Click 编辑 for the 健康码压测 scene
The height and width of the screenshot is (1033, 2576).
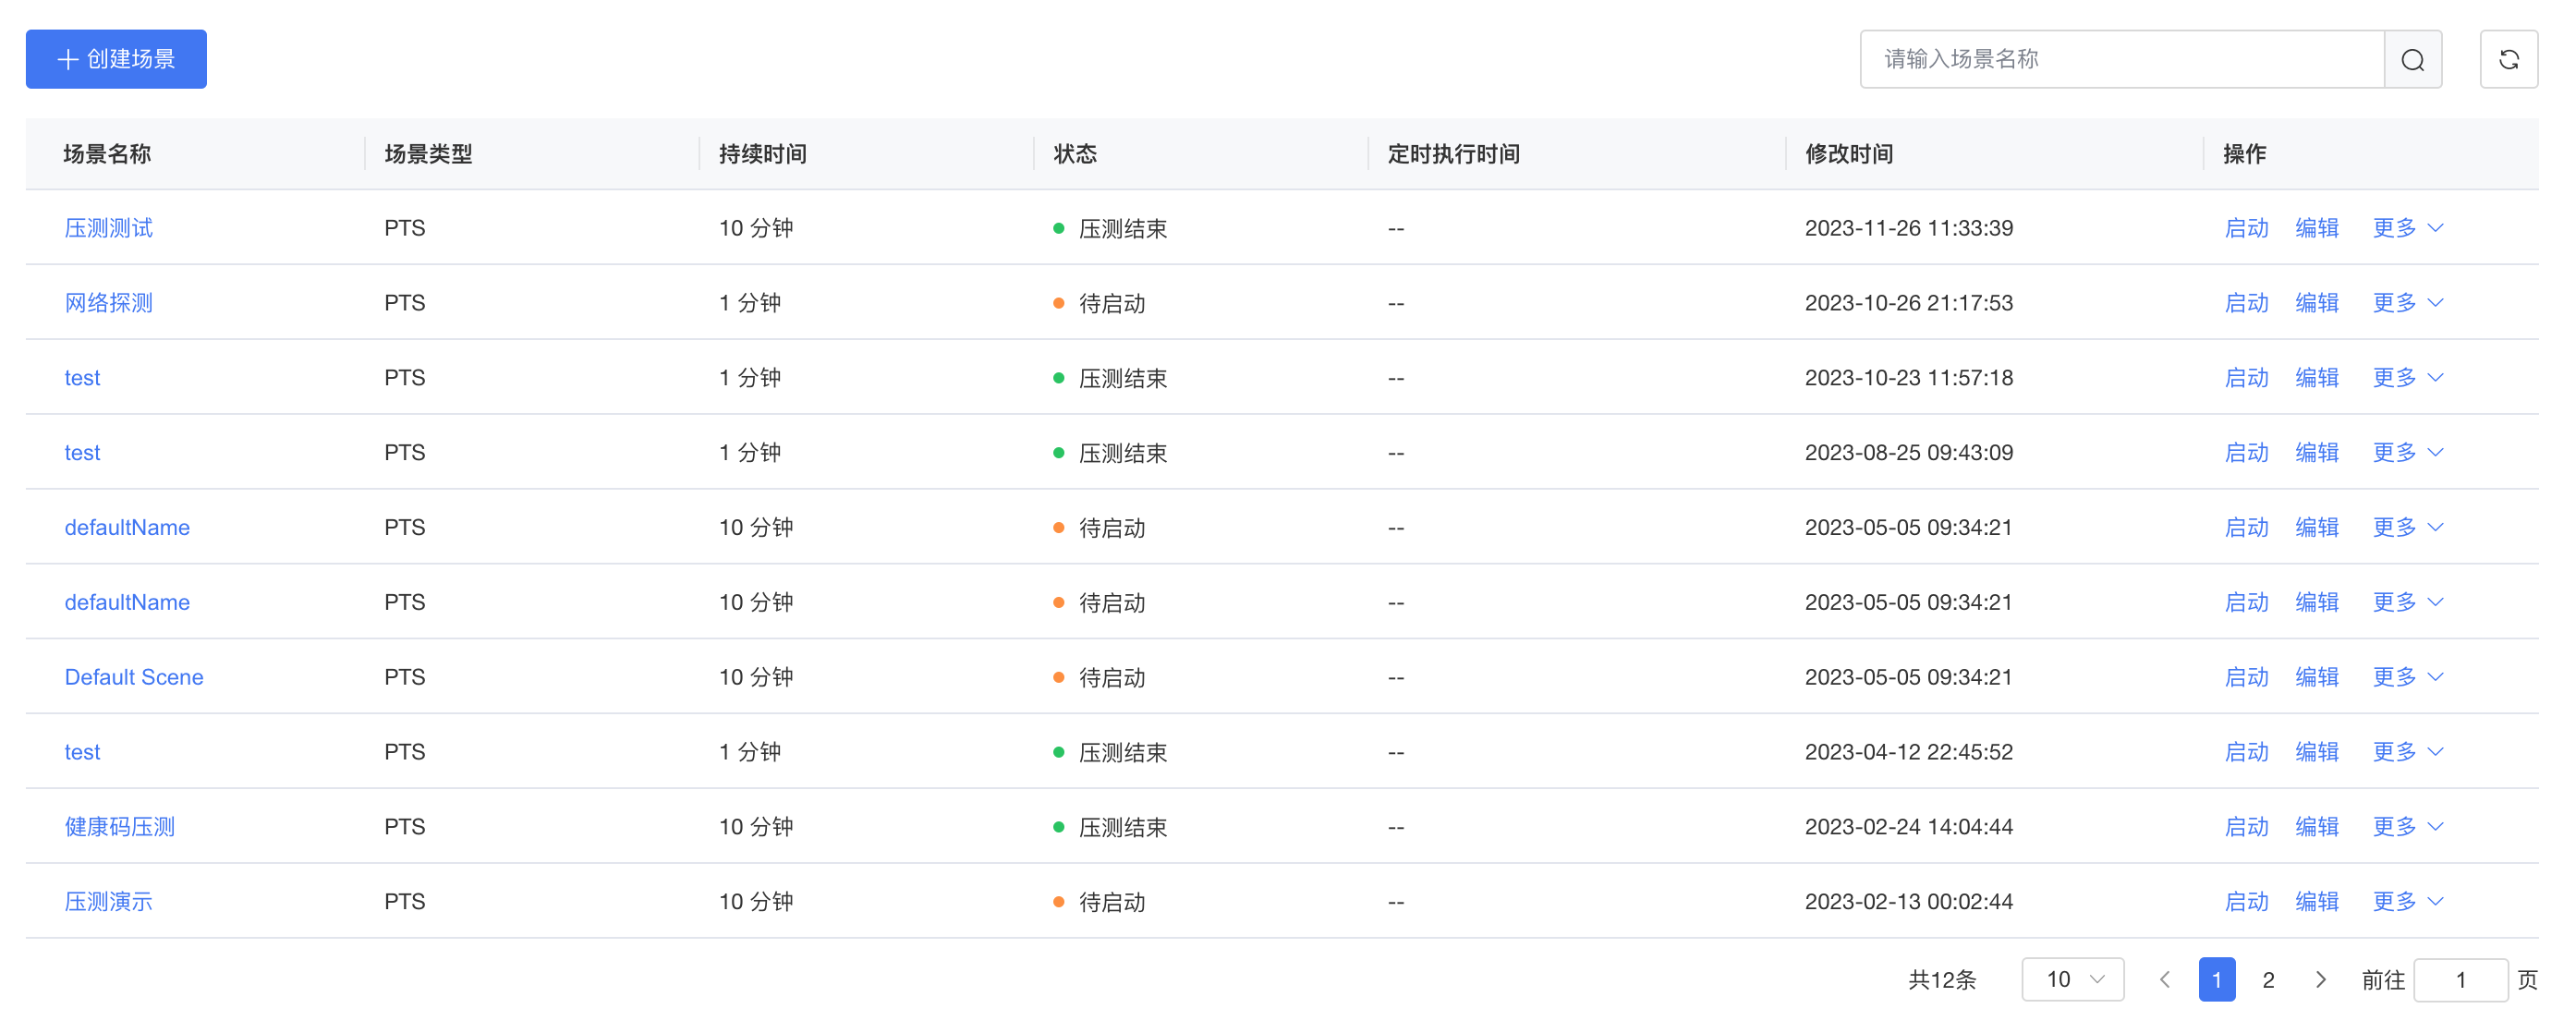[x=2316, y=827]
